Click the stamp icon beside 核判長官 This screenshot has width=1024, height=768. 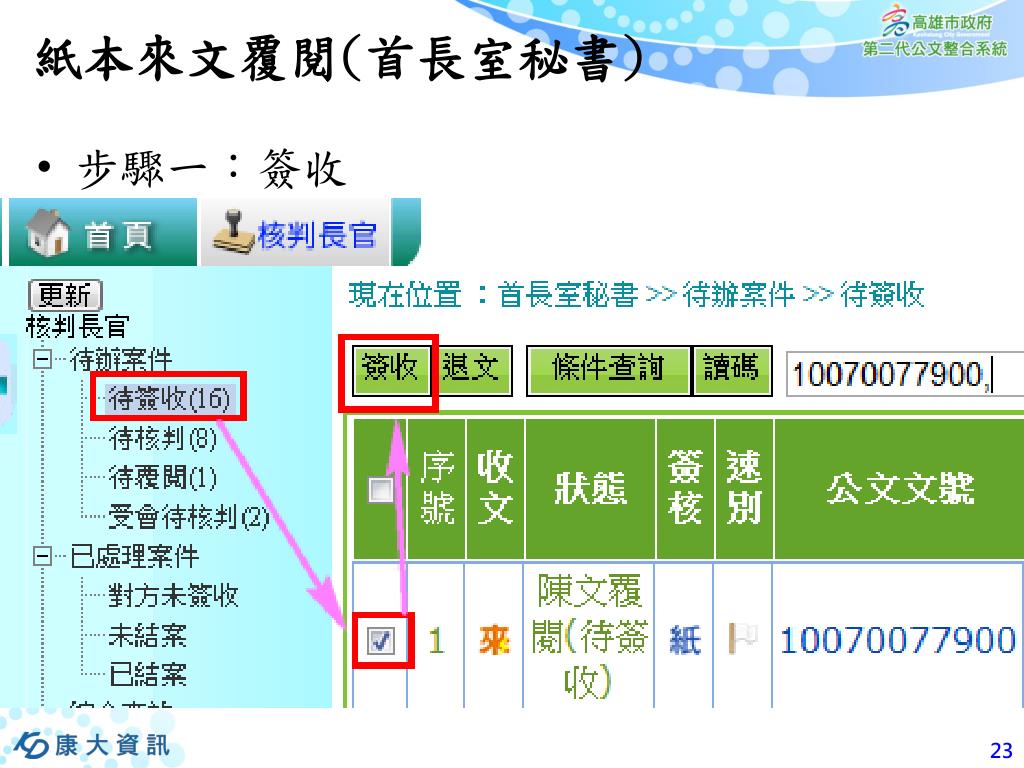point(234,232)
